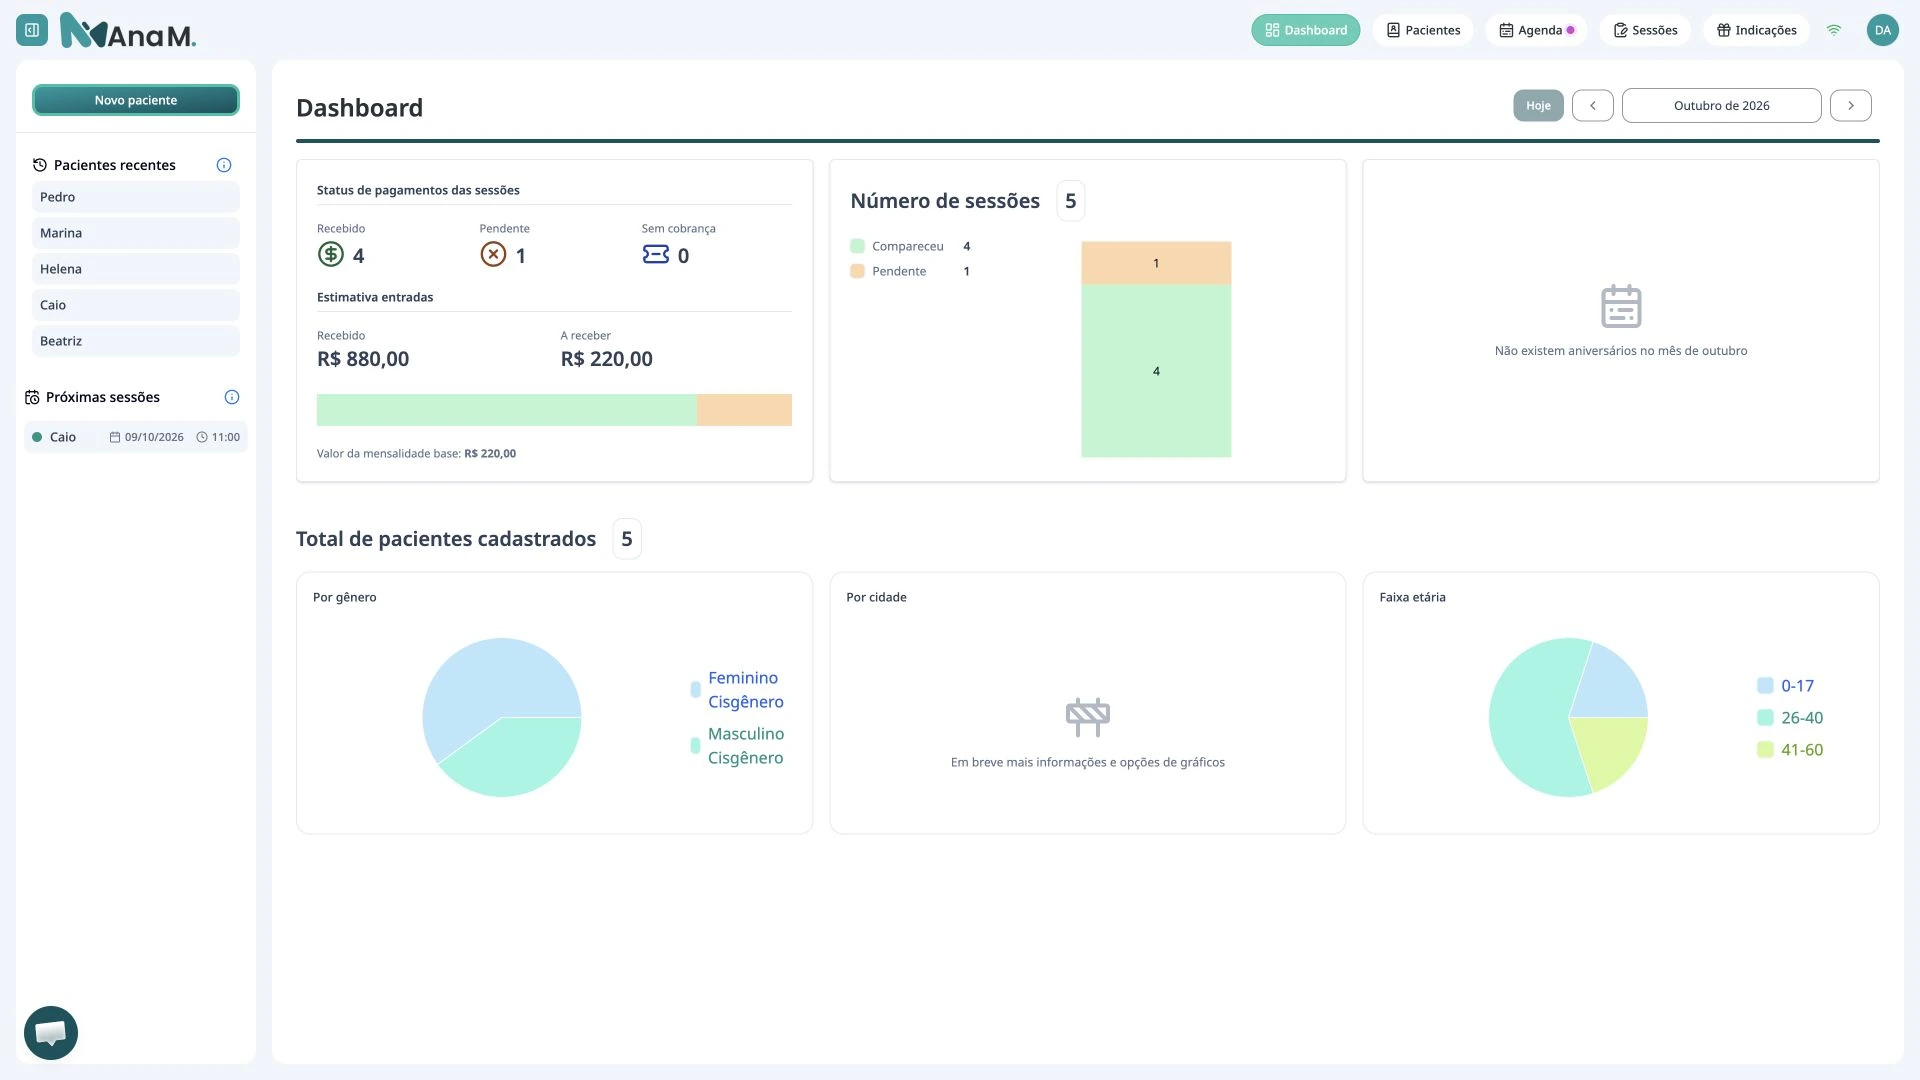Viewport: 1920px width, 1080px height.
Task: Open the Agenda tab
Action: (1537, 30)
